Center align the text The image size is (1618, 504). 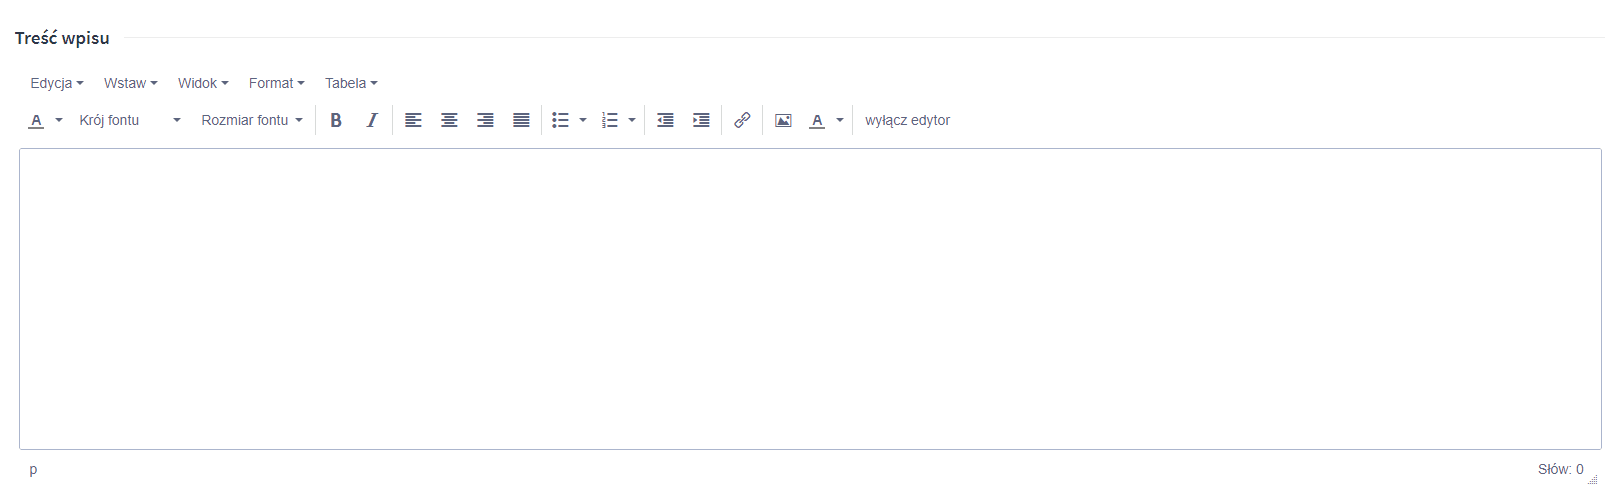[x=449, y=120]
